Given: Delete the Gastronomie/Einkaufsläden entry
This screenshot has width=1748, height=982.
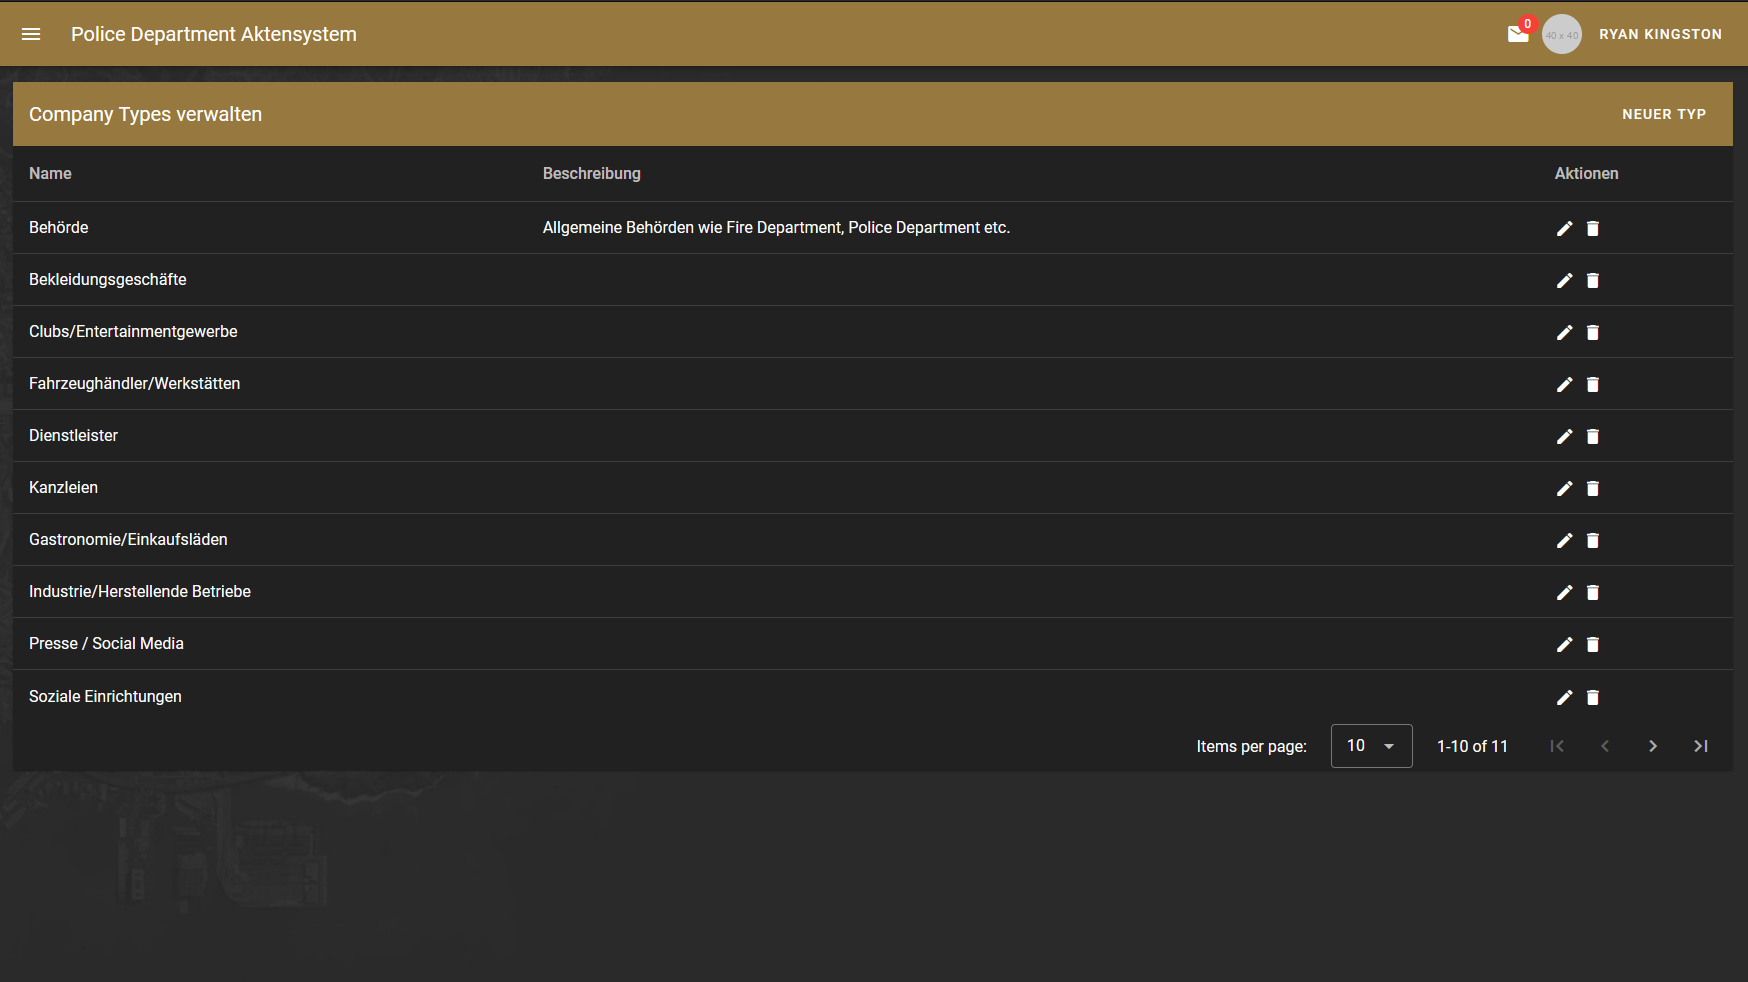Looking at the screenshot, I should point(1593,540).
